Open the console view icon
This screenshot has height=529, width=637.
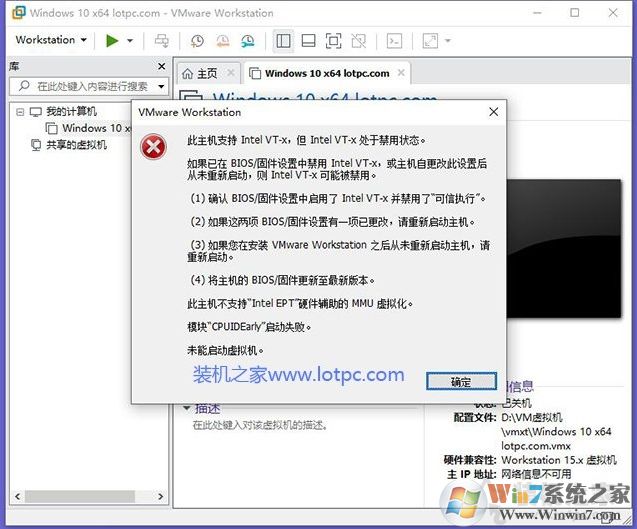pyautogui.click(x=394, y=41)
